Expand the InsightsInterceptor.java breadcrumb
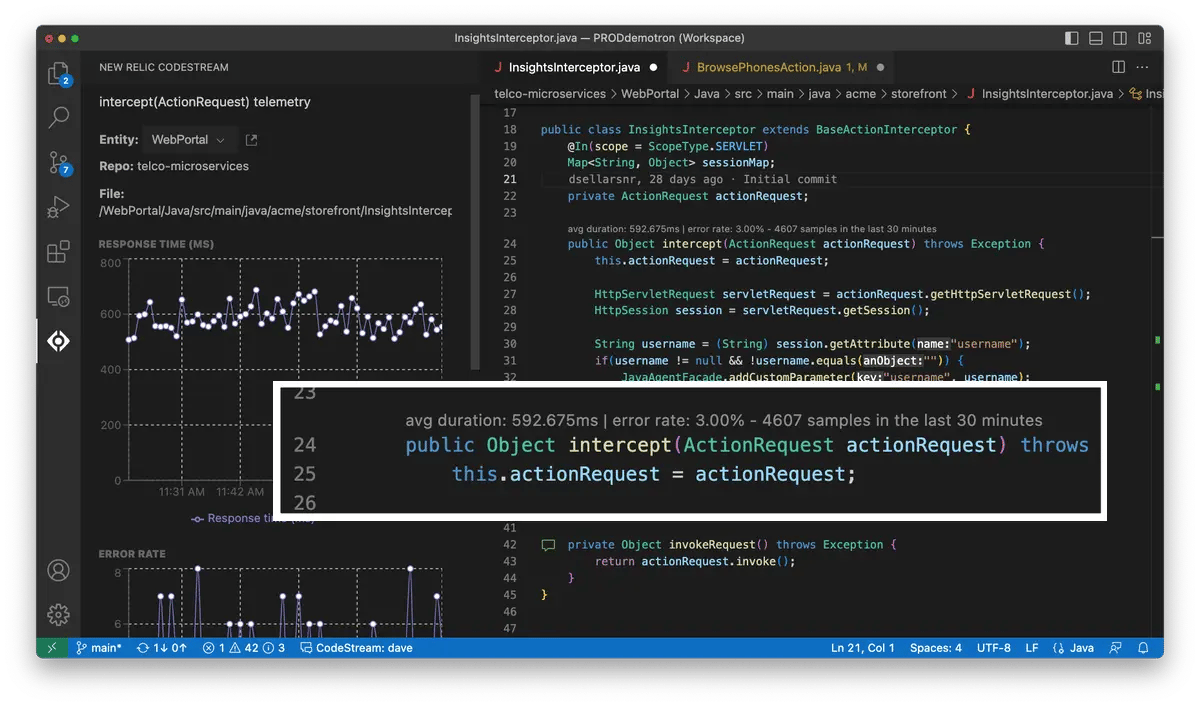 [1047, 94]
